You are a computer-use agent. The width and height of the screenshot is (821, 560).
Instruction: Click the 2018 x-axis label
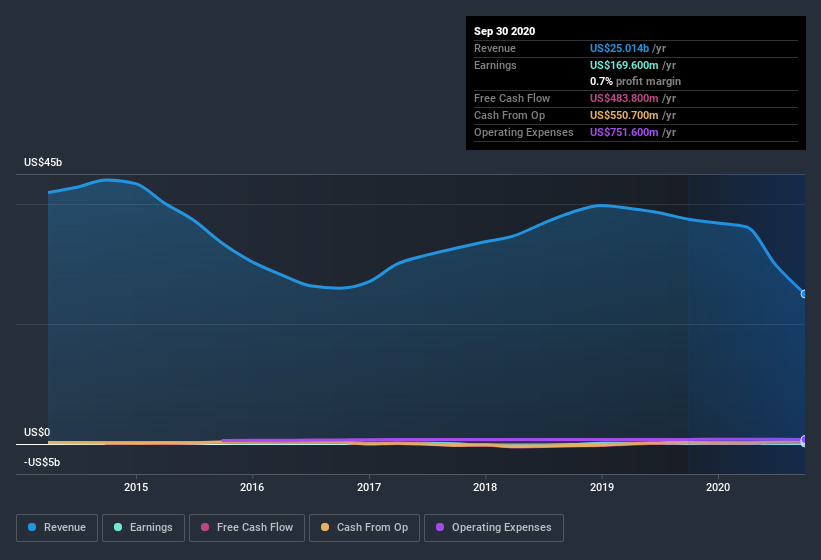485,487
